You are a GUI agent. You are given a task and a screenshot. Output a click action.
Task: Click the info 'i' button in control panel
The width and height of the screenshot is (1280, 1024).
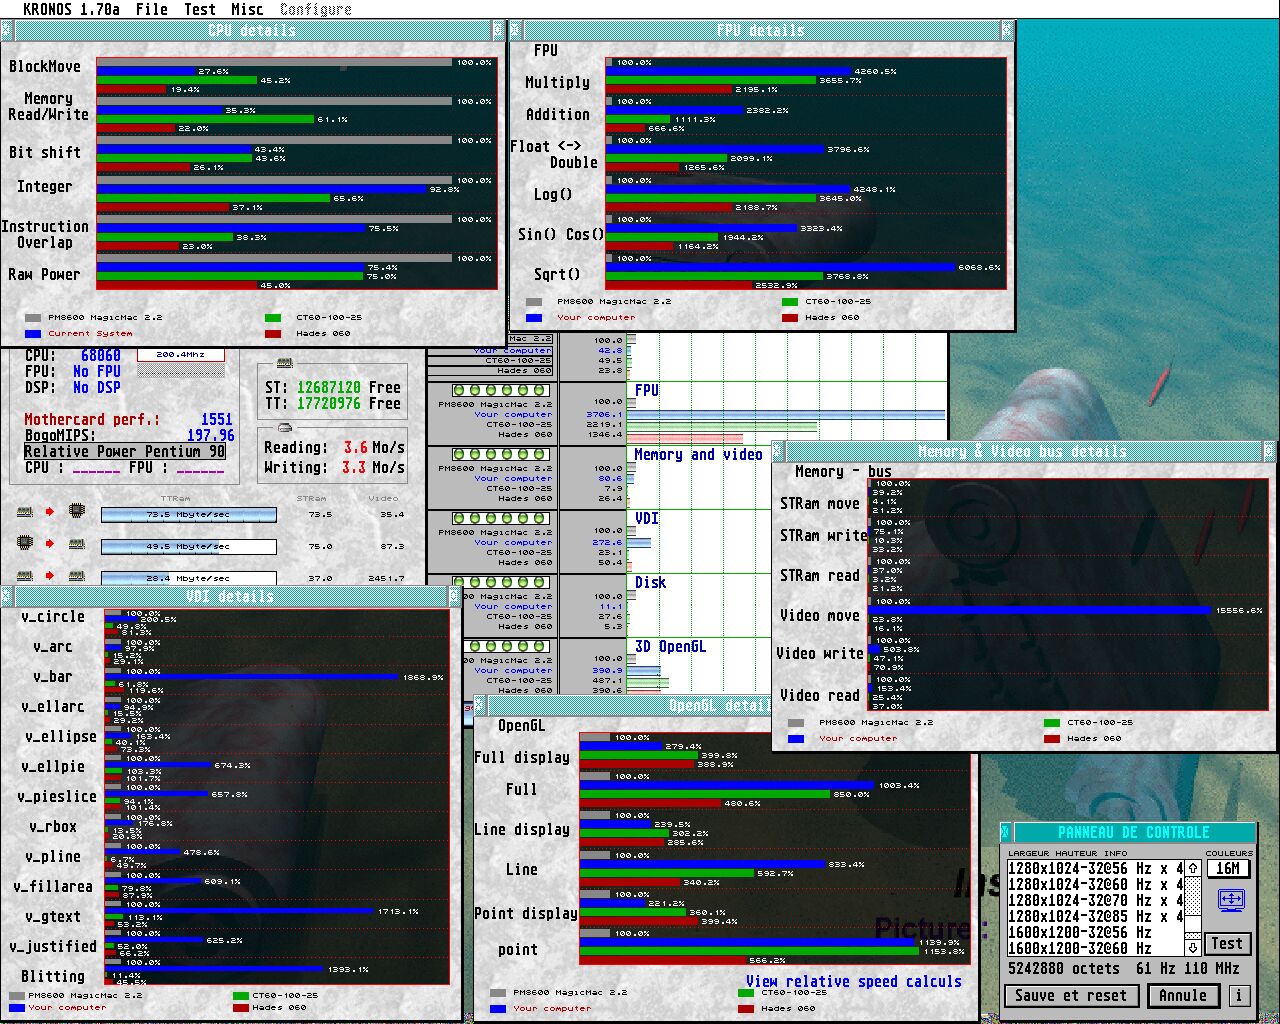click(x=1239, y=995)
